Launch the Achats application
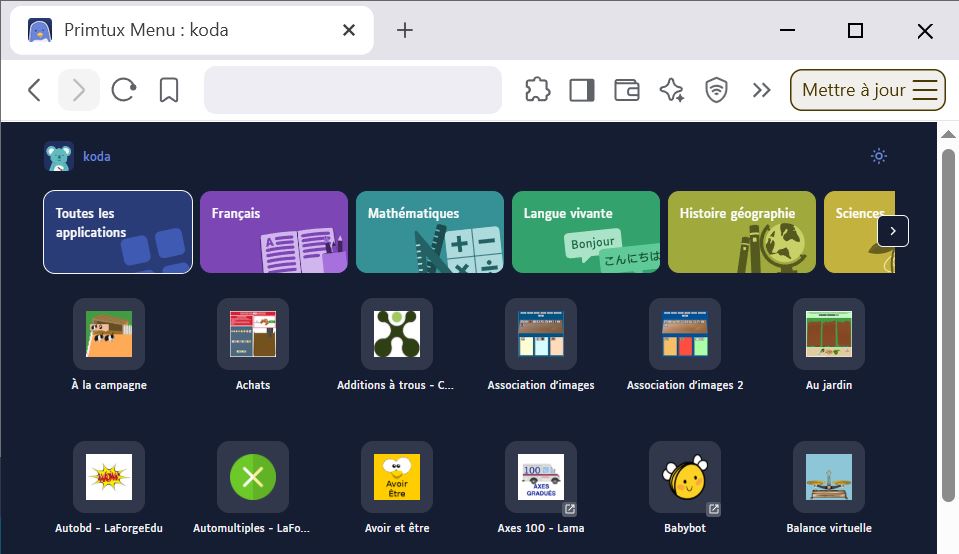This screenshot has width=959, height=554. (253, 334)
